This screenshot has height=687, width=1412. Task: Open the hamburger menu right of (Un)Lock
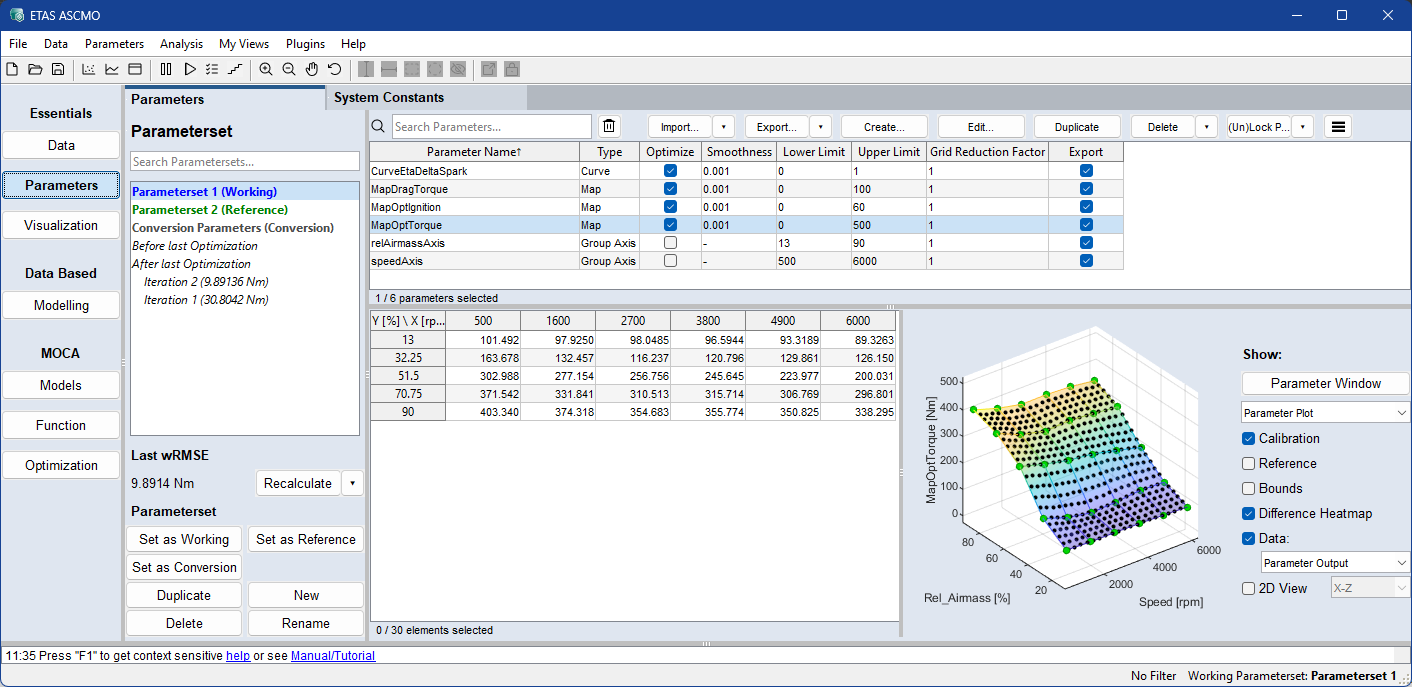(x=1338, y=127)
